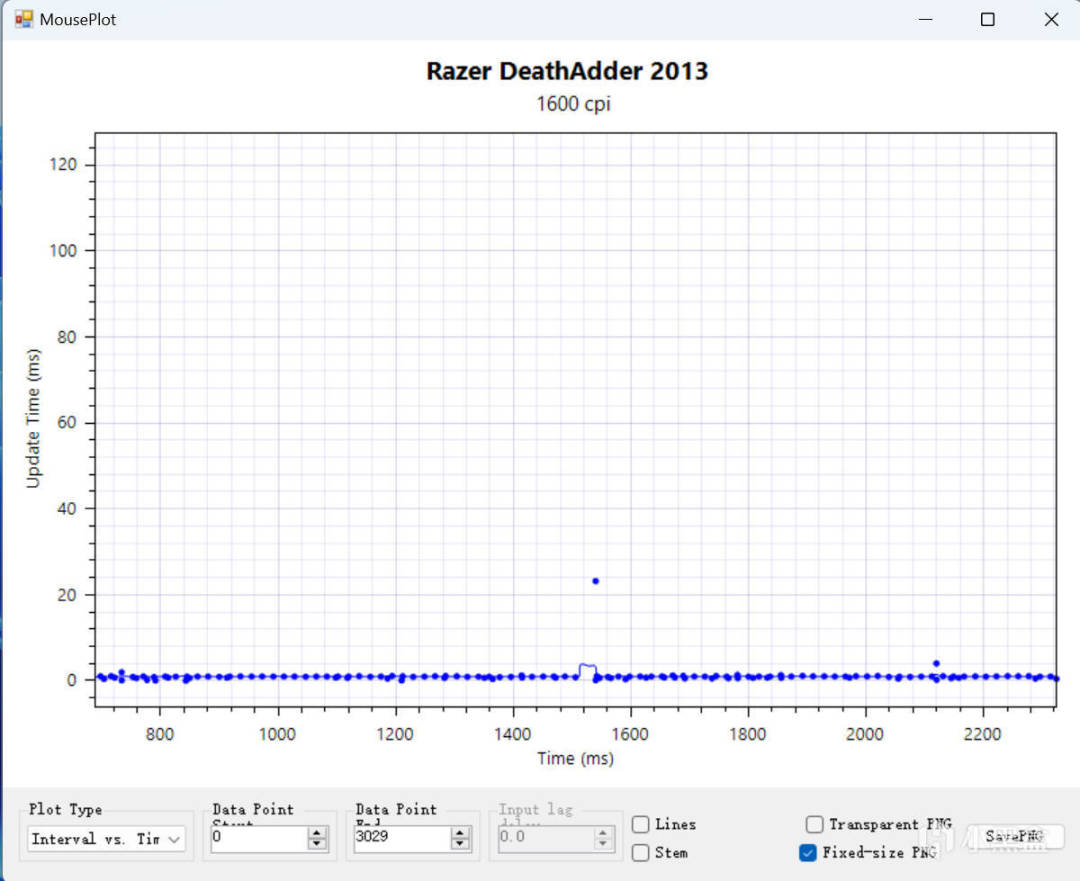Decrease Data Point Start with down arrow
Viewport: 1080px width, 881px height.
[x=317, y=844]
